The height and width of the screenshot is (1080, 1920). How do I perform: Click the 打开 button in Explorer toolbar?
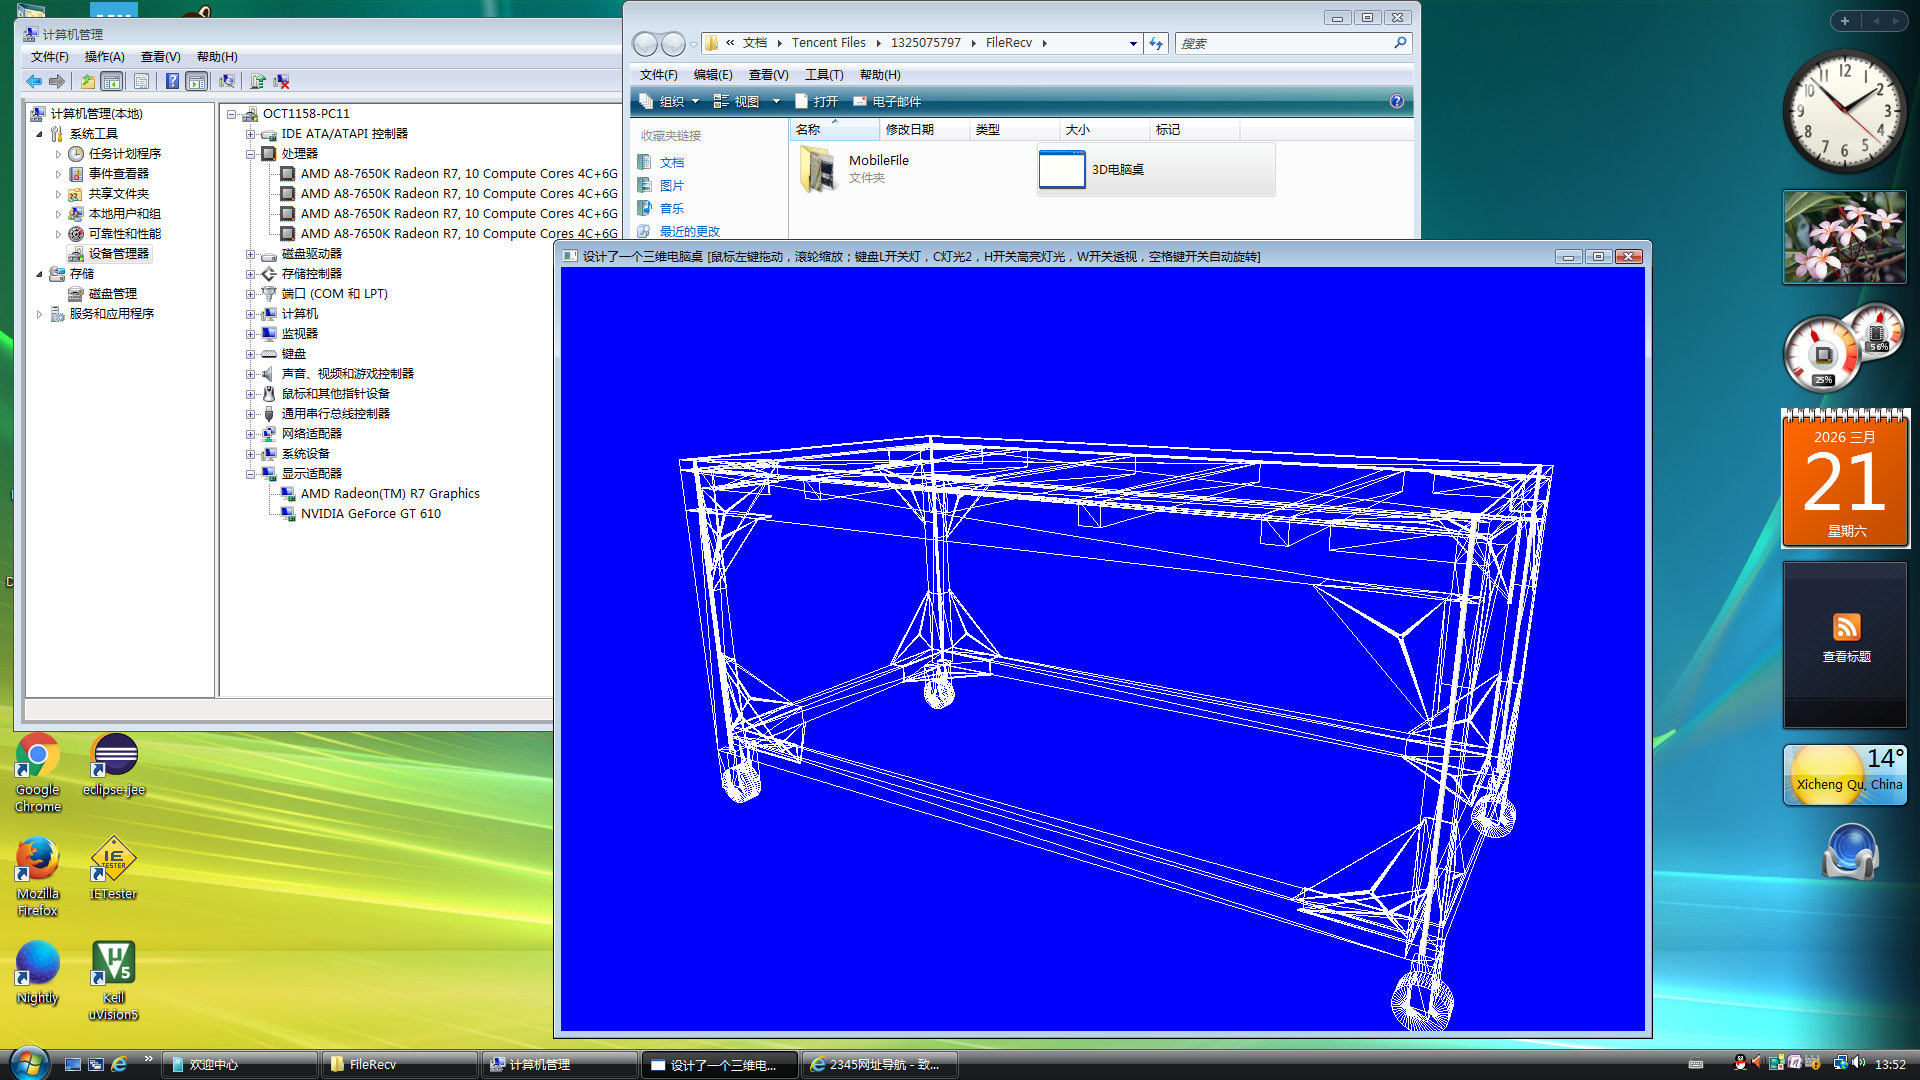[x=816, y=101]
